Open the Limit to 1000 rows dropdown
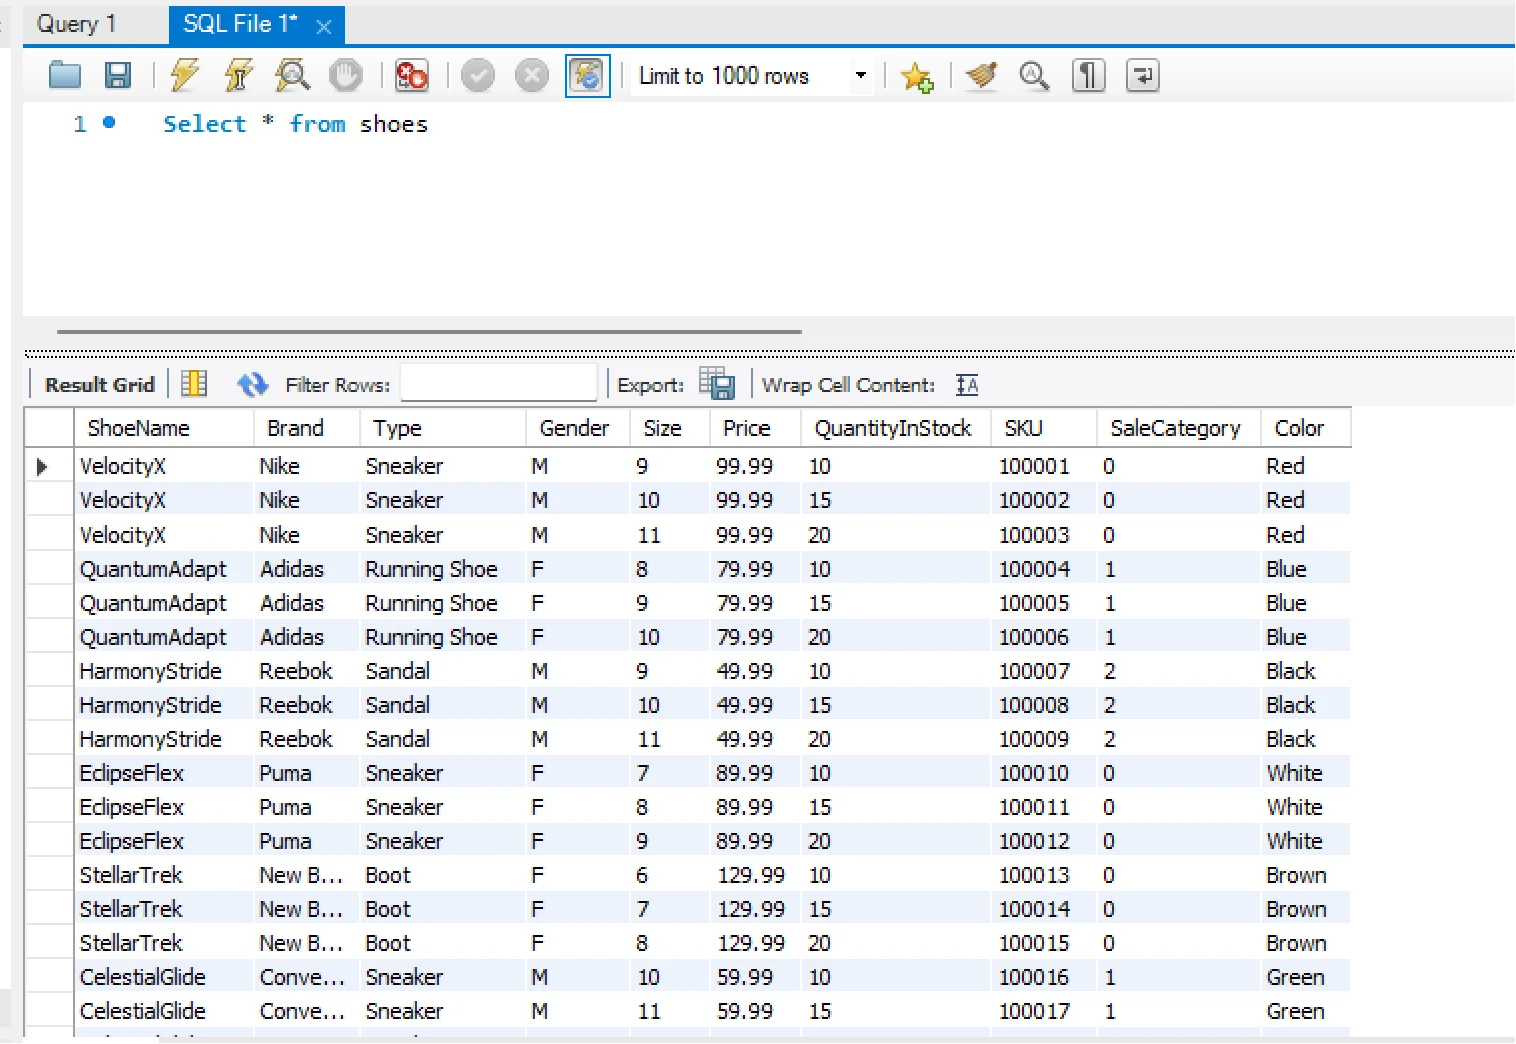1516x1044 pixels. (860, 76)
